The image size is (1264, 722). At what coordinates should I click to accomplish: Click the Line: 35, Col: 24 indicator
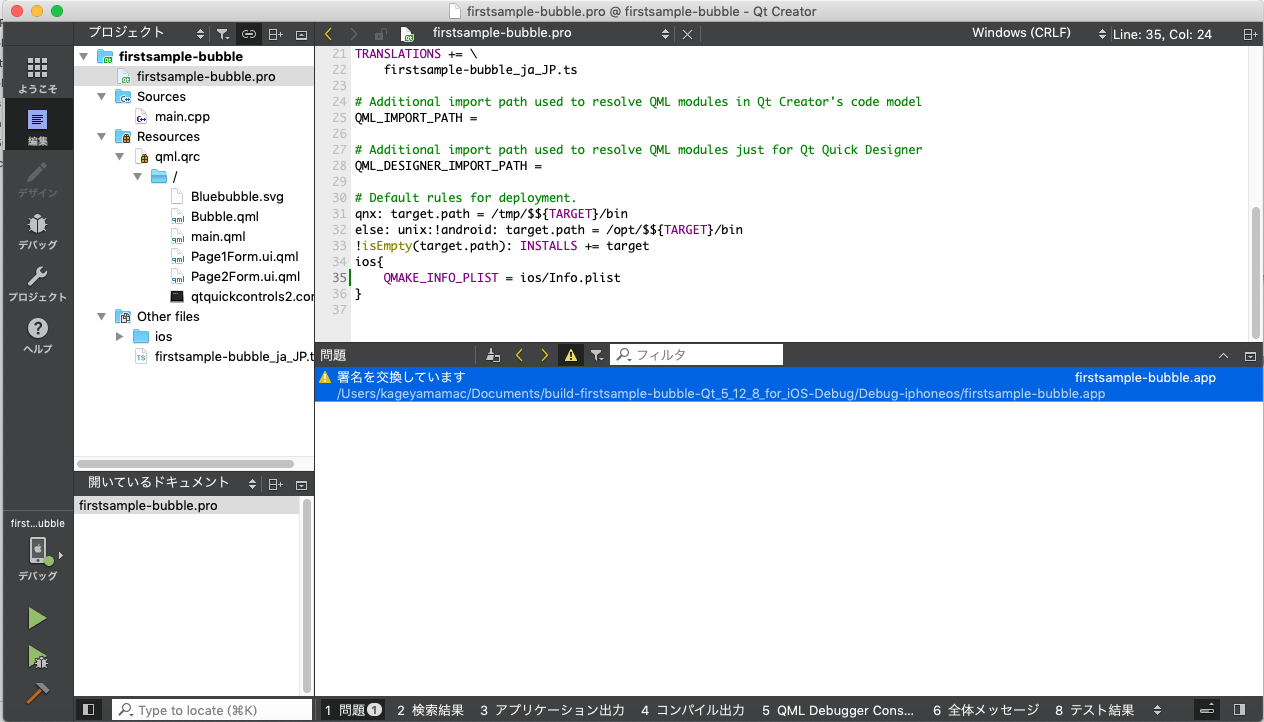pyautogui.click(x=1164, y=34)
